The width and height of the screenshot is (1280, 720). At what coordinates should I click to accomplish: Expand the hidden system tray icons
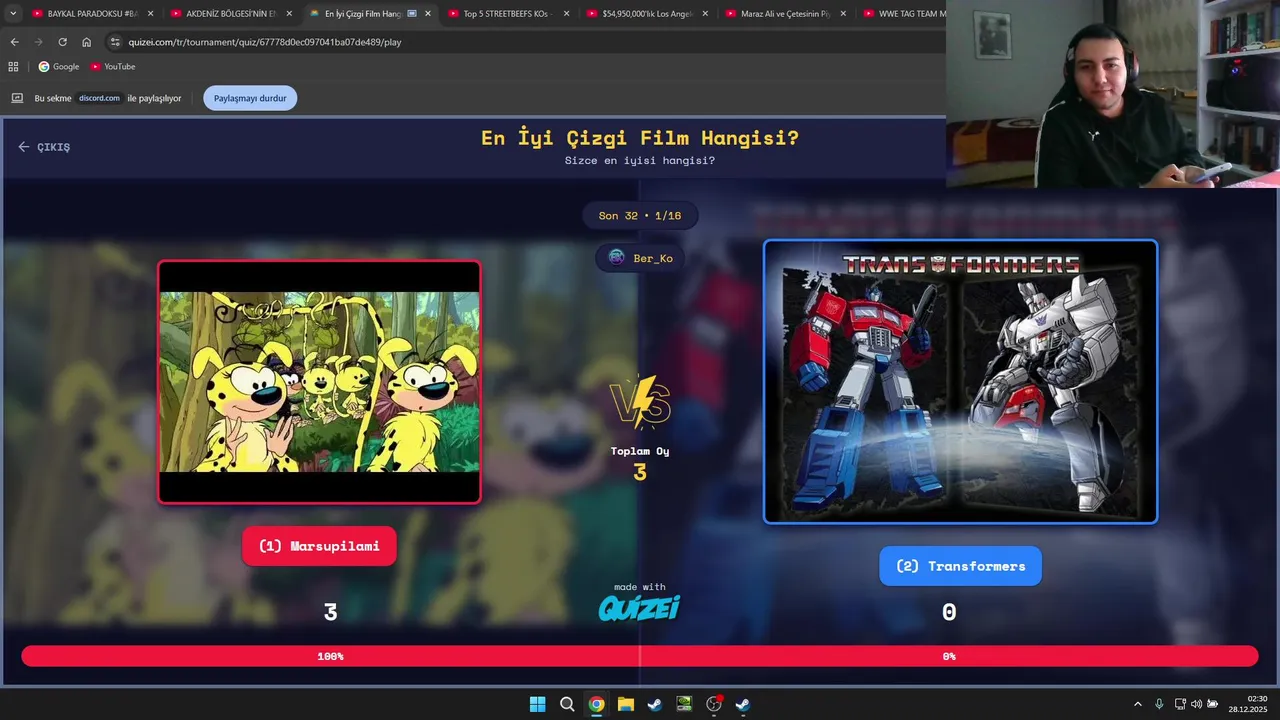[x=1137, y=704]
